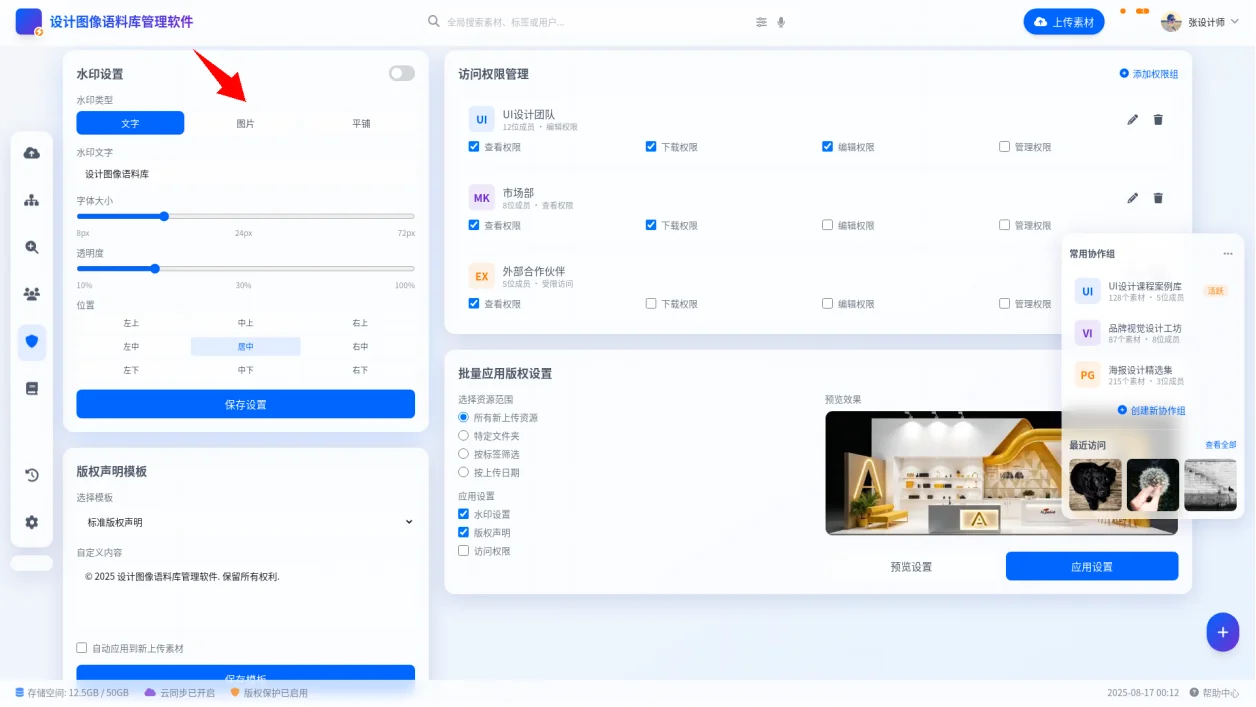Select the 文字 watermark type tab
This screenshot has height=707, width=1256.
coord(131,123)
